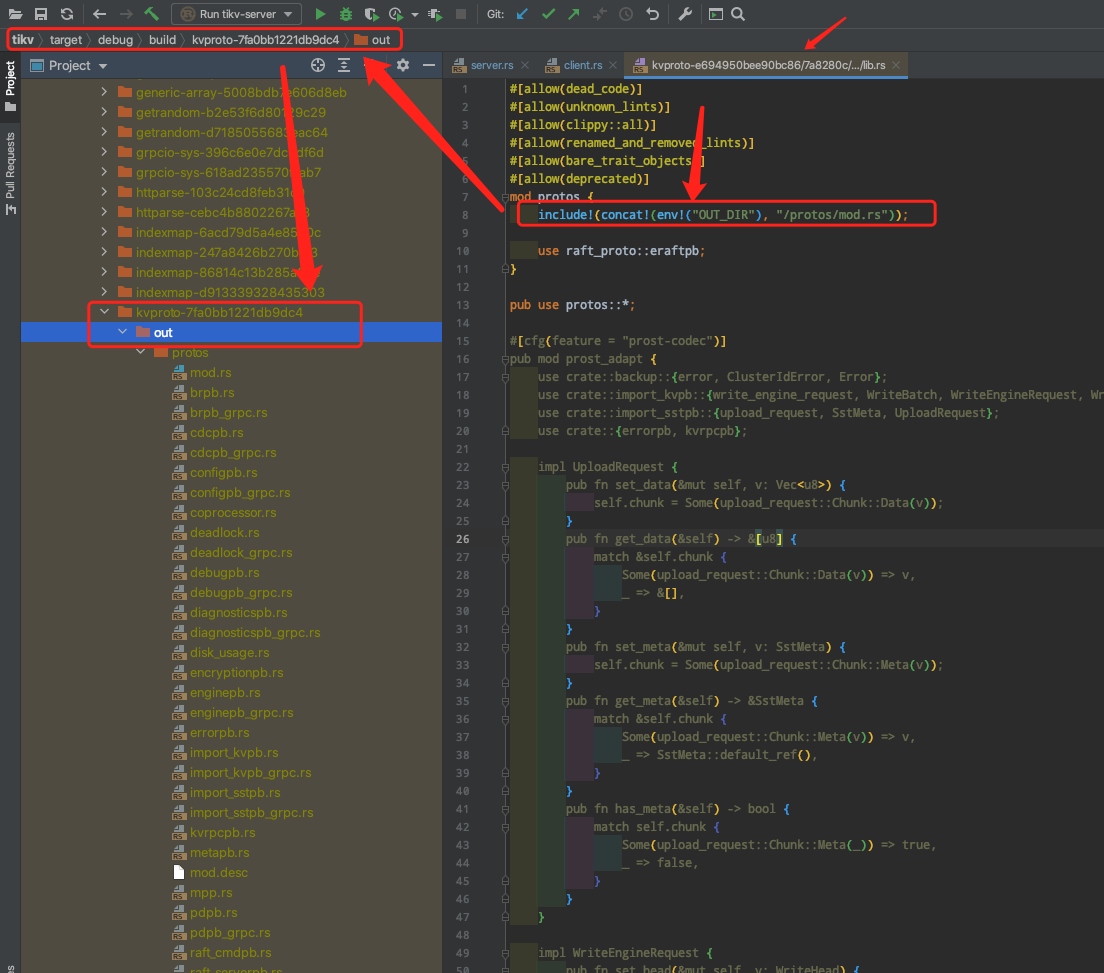Collapse the kvproto-7fa0bb1221db9dc4 folder

pyautogui.click(x=104, y=312)
